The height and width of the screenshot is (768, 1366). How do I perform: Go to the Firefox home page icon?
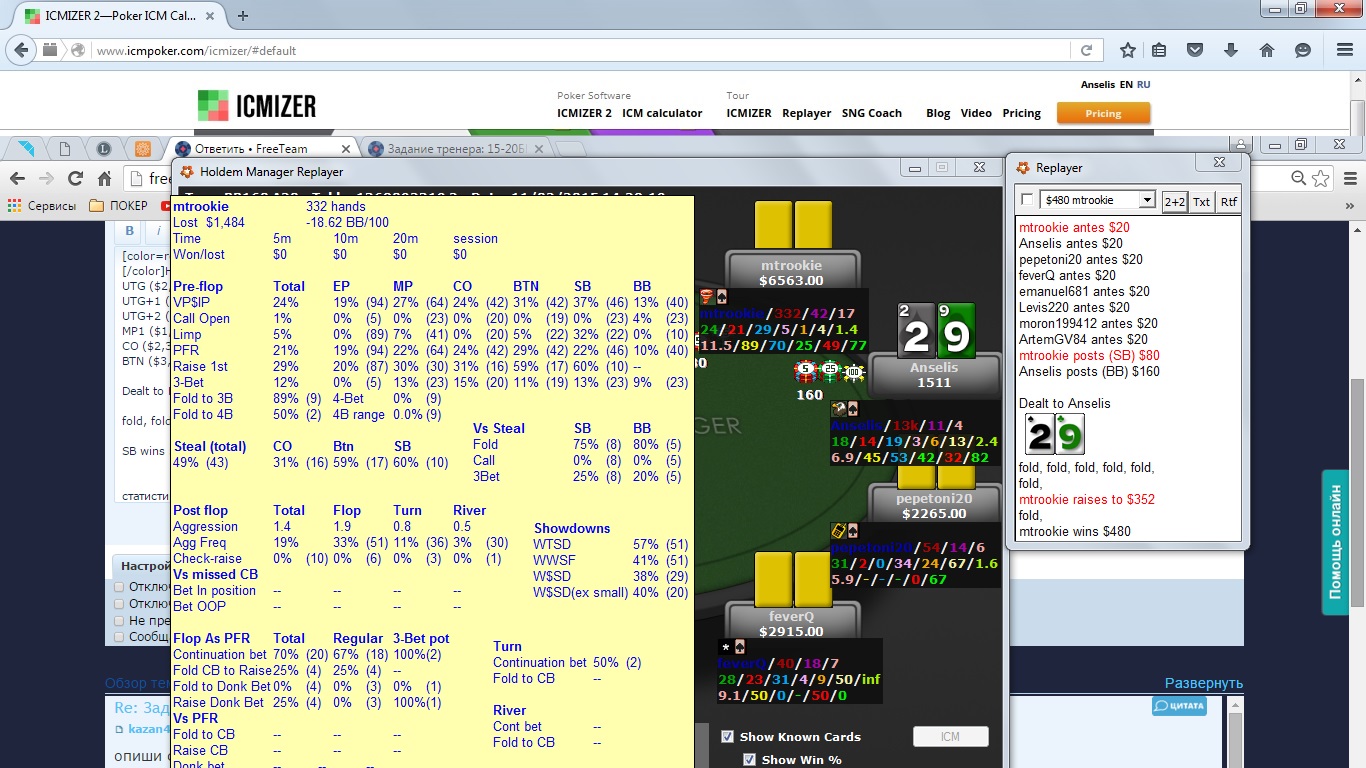(x=1266, y=50)
